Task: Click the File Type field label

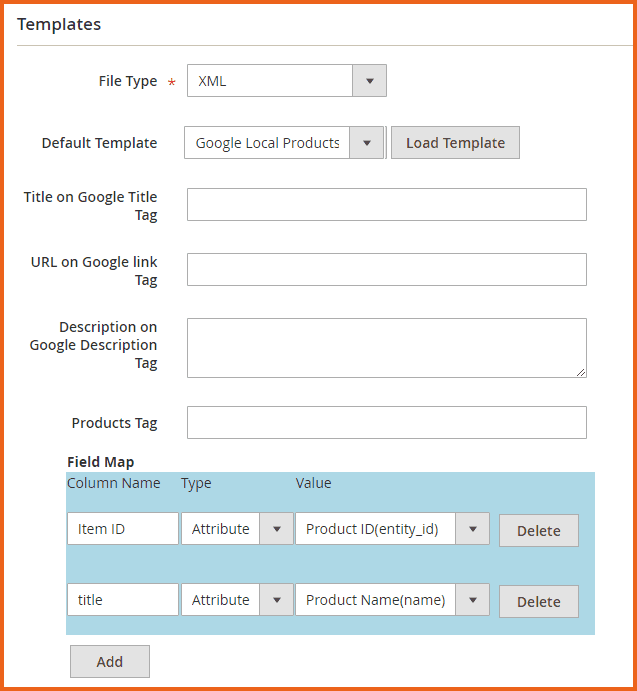Action: (x=127, y=81)
